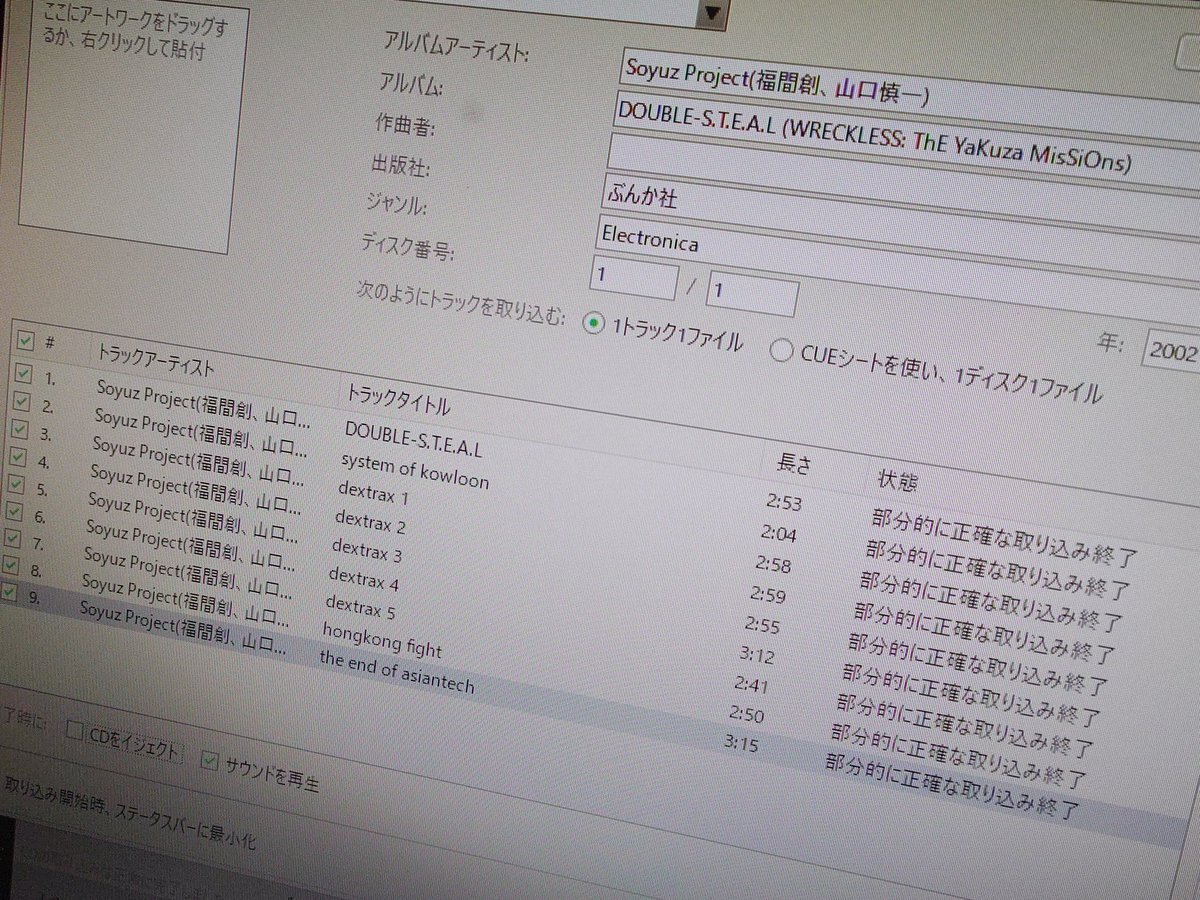Select track title the end of asiantech
The width and height of the screenshot is (1200, 900).
click(x=397, y=671)
